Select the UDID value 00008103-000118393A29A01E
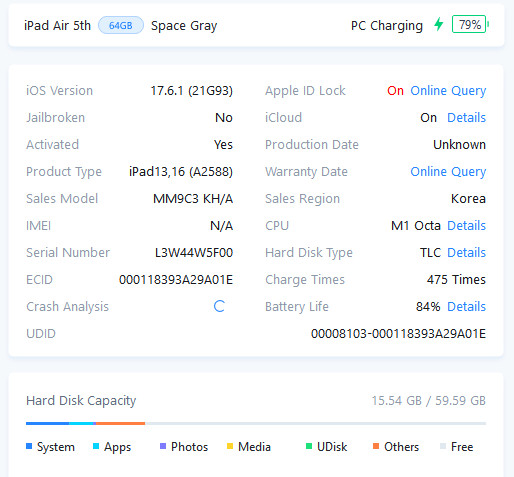This screenshot has height=477, width=514. click(398, 334)
